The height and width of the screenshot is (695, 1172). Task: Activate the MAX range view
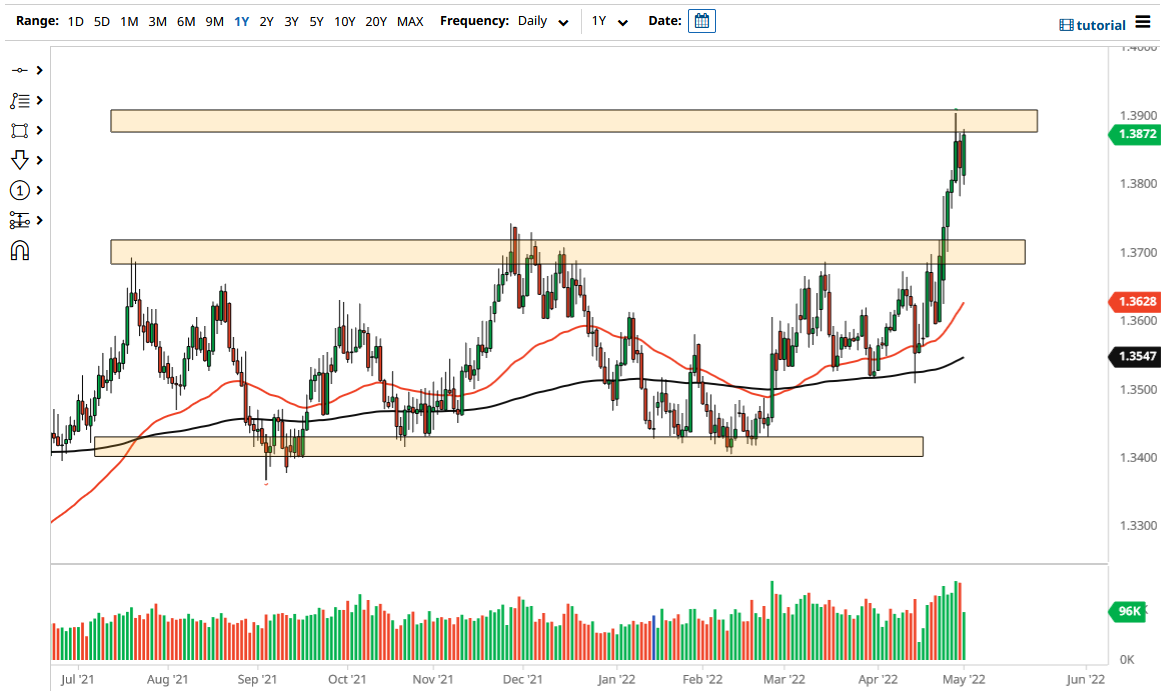(410, 21)
